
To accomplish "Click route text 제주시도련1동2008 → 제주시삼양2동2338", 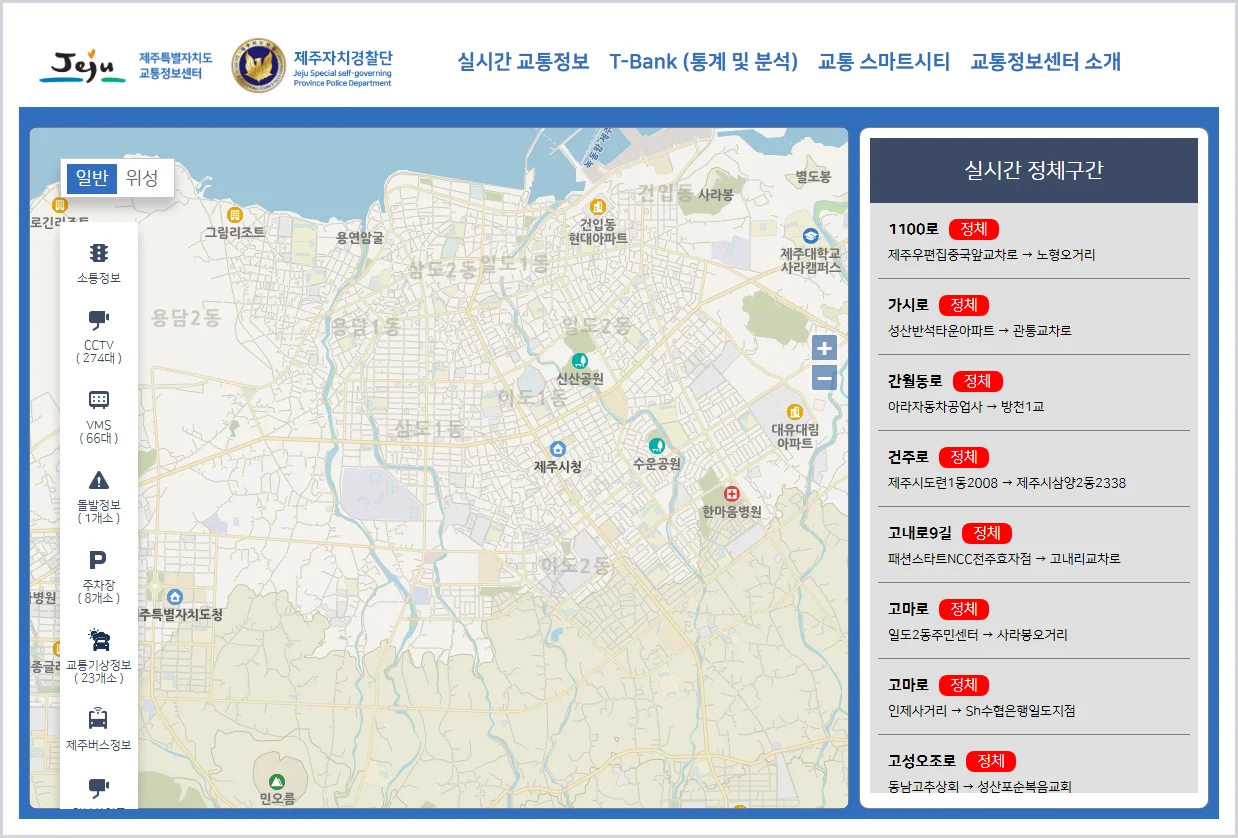I will pos(1007,483).
